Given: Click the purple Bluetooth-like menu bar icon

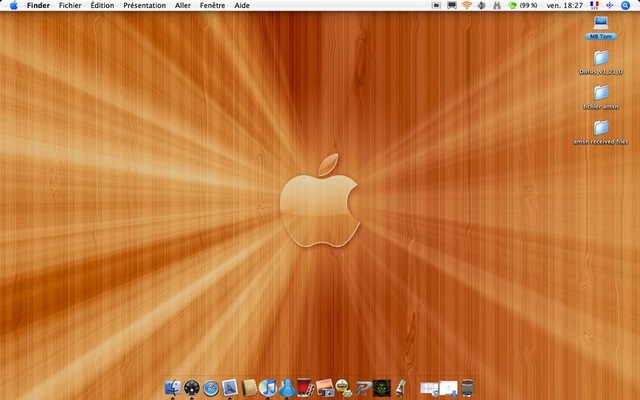Looking at the screenshot, I should click(609, 5).
